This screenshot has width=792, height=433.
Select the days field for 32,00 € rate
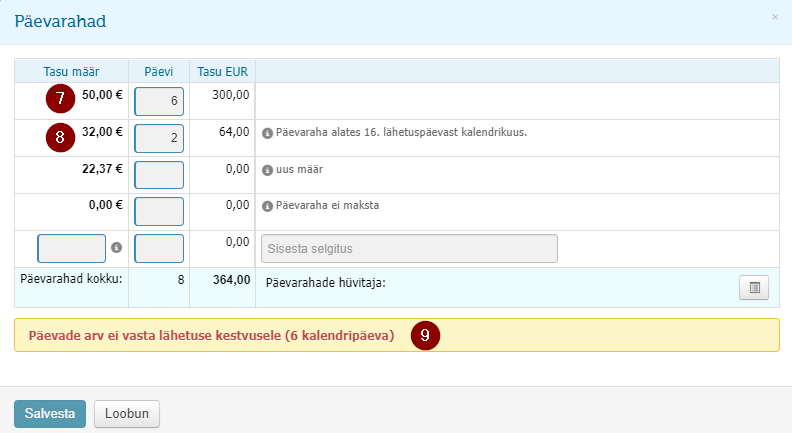click(x=159, y=138)
